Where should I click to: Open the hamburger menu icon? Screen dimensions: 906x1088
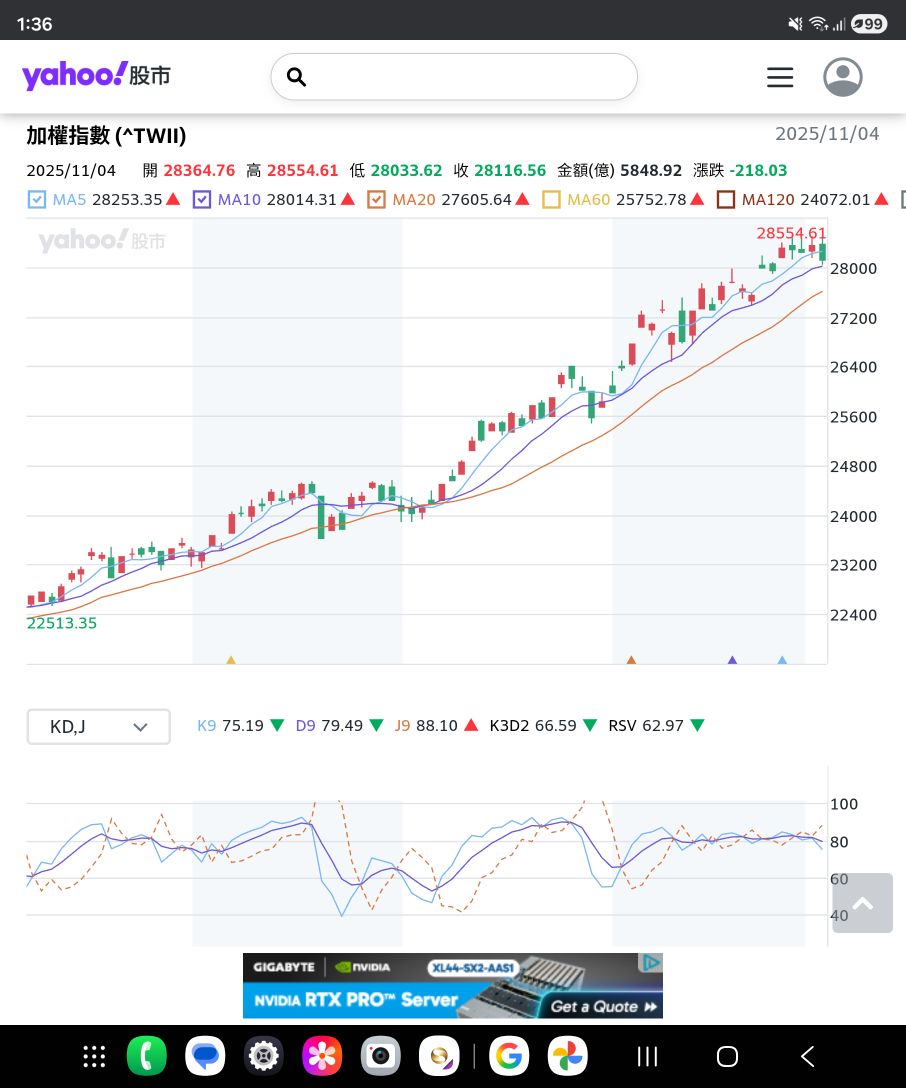[x=780, y=77]
